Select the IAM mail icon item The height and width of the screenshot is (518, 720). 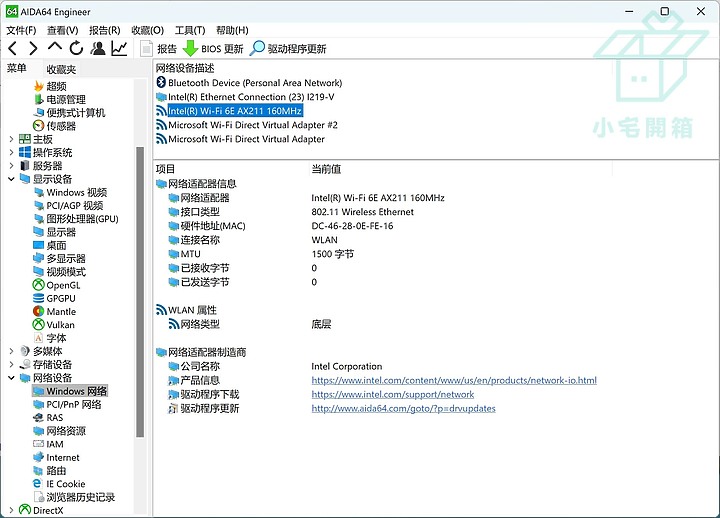click(49, 444)
